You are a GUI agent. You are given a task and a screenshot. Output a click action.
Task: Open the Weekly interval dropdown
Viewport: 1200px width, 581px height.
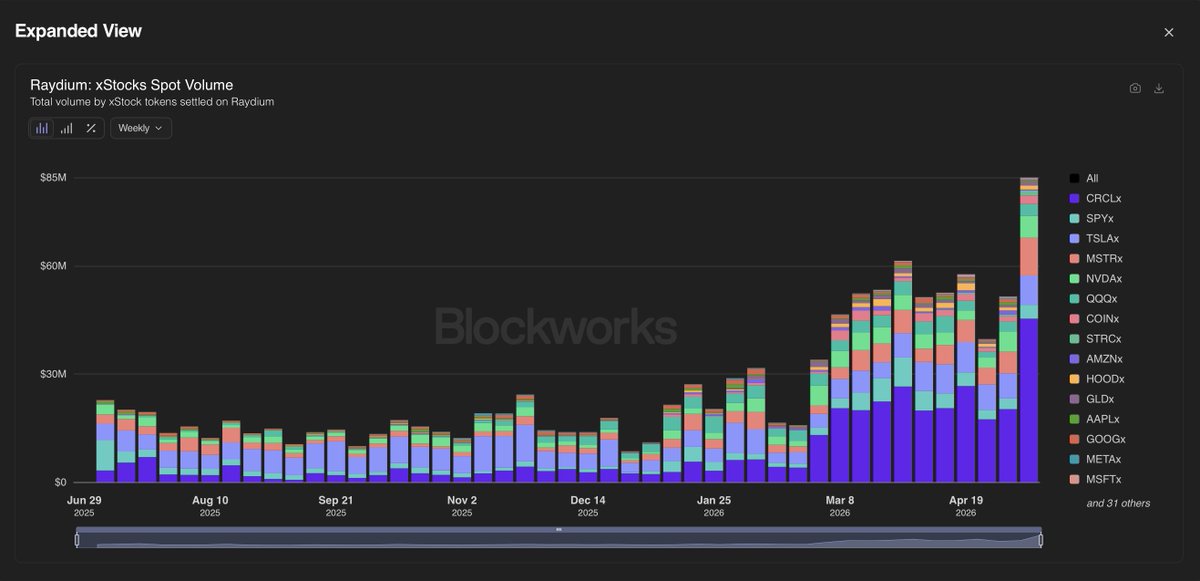pos(140,128)
